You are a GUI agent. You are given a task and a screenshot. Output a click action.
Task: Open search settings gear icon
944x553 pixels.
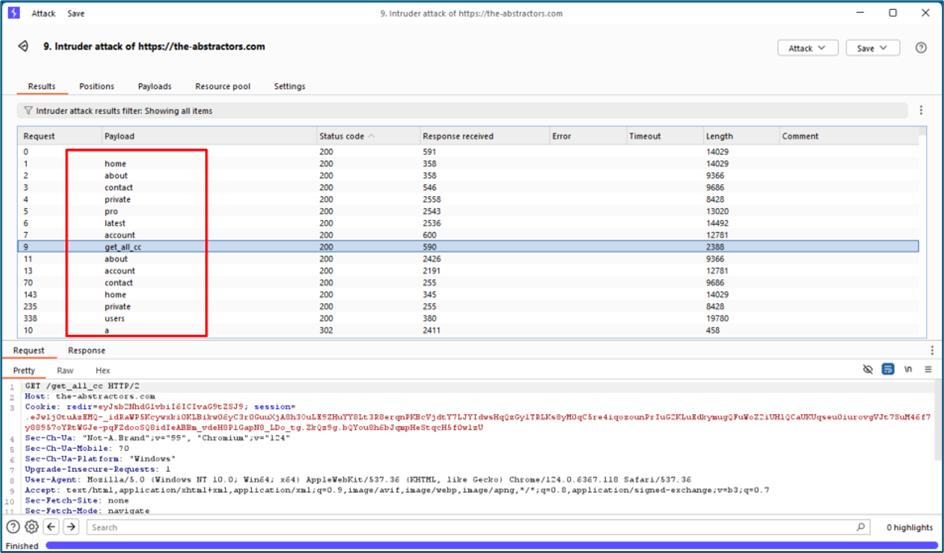(x=32, y=527)
